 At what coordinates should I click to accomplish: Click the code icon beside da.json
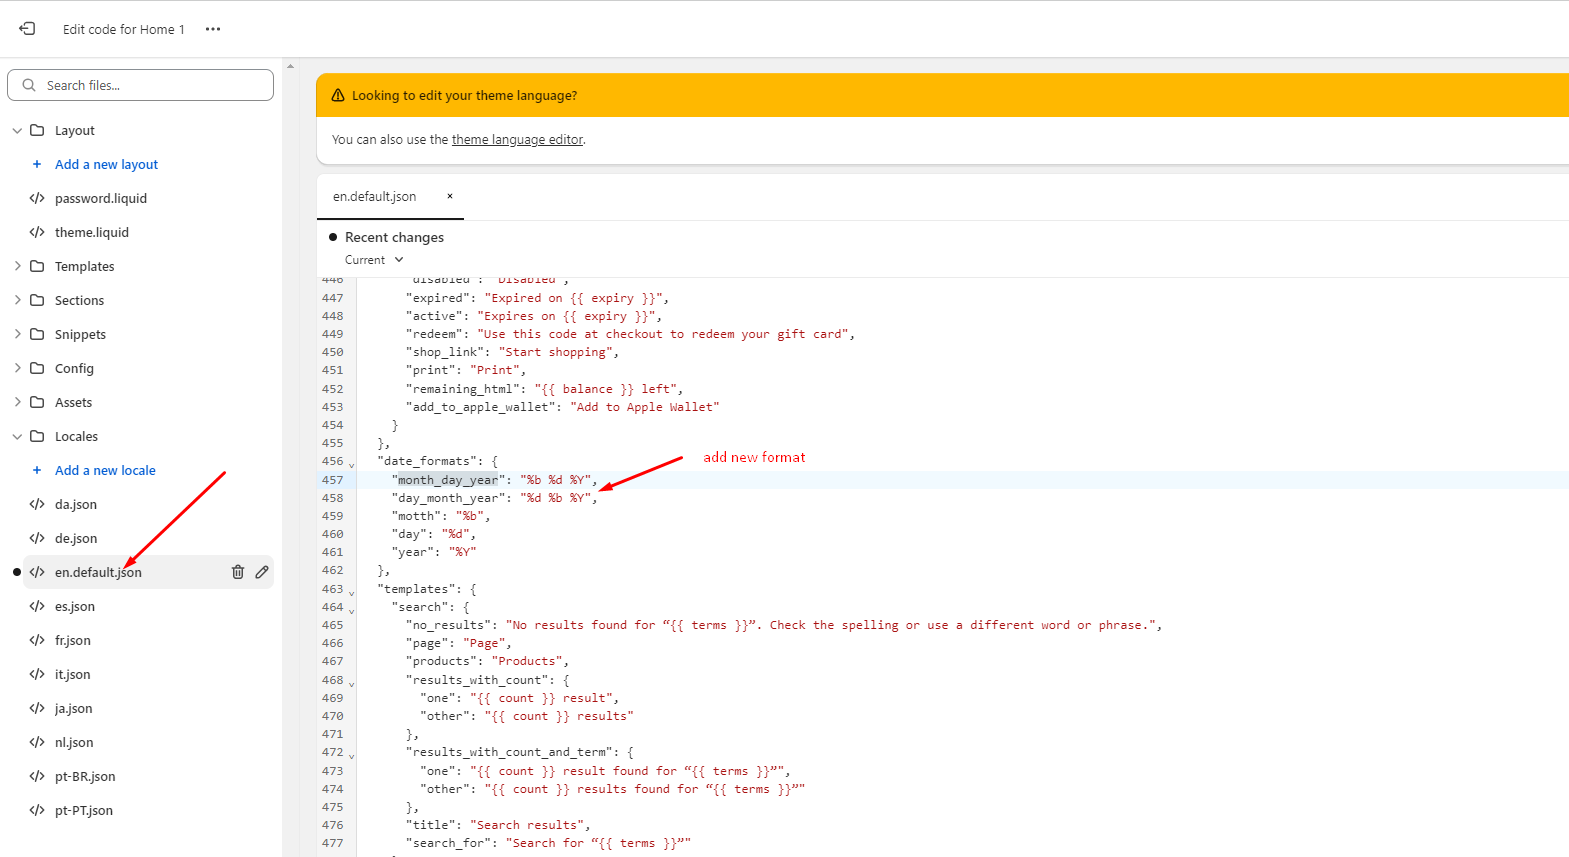pos(37,504)
